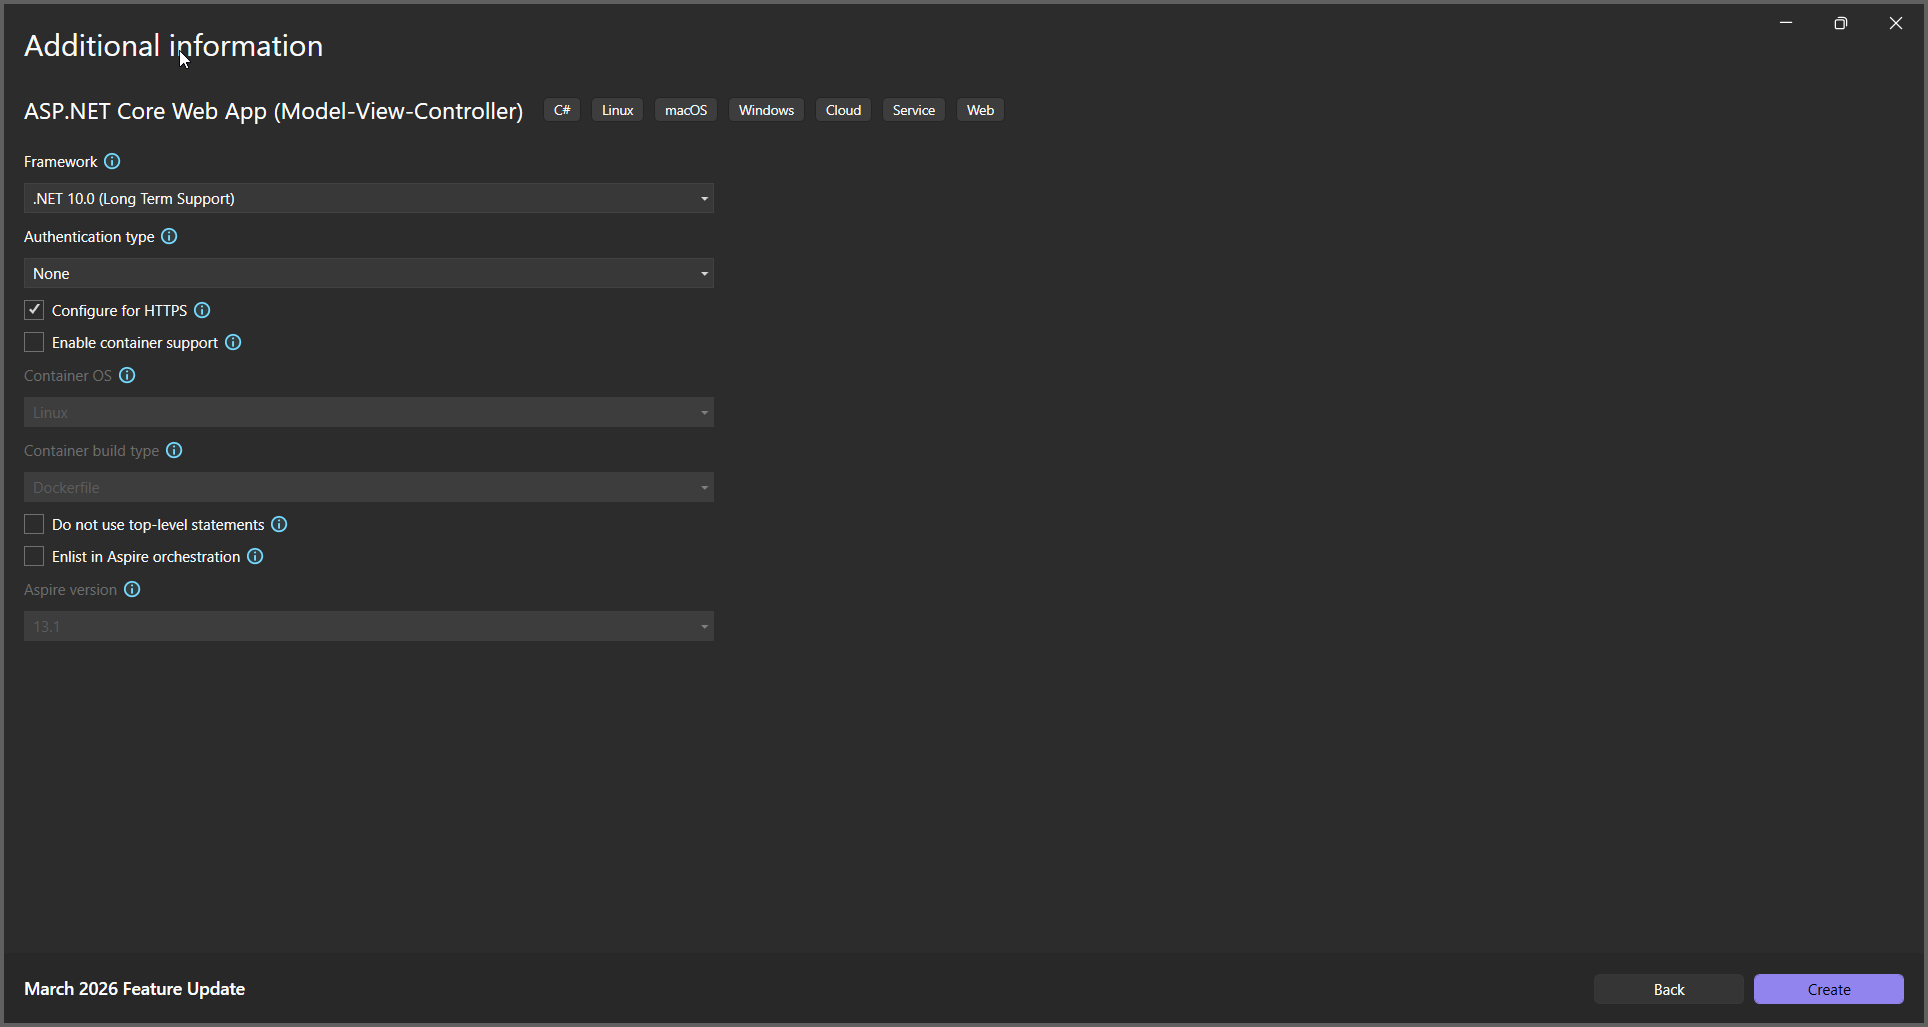Expand Authentication type dropdown showing None

click(369, 273)
